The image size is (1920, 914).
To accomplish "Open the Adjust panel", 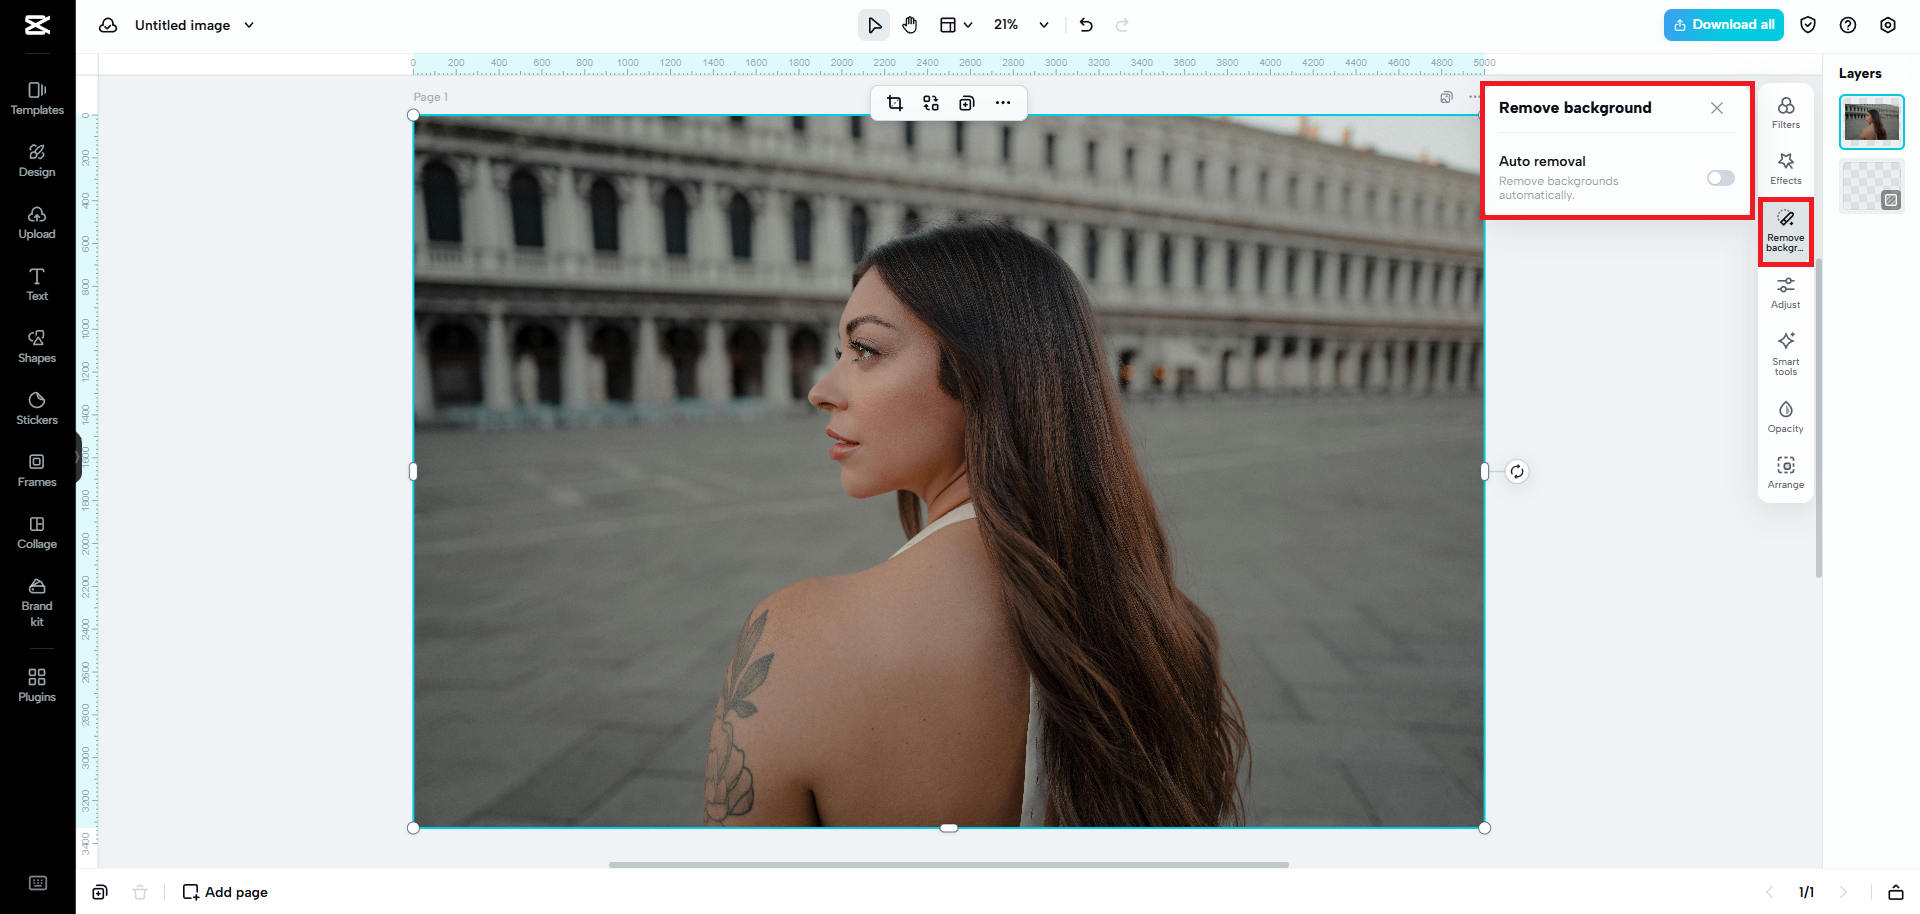I will [1785, 293].
